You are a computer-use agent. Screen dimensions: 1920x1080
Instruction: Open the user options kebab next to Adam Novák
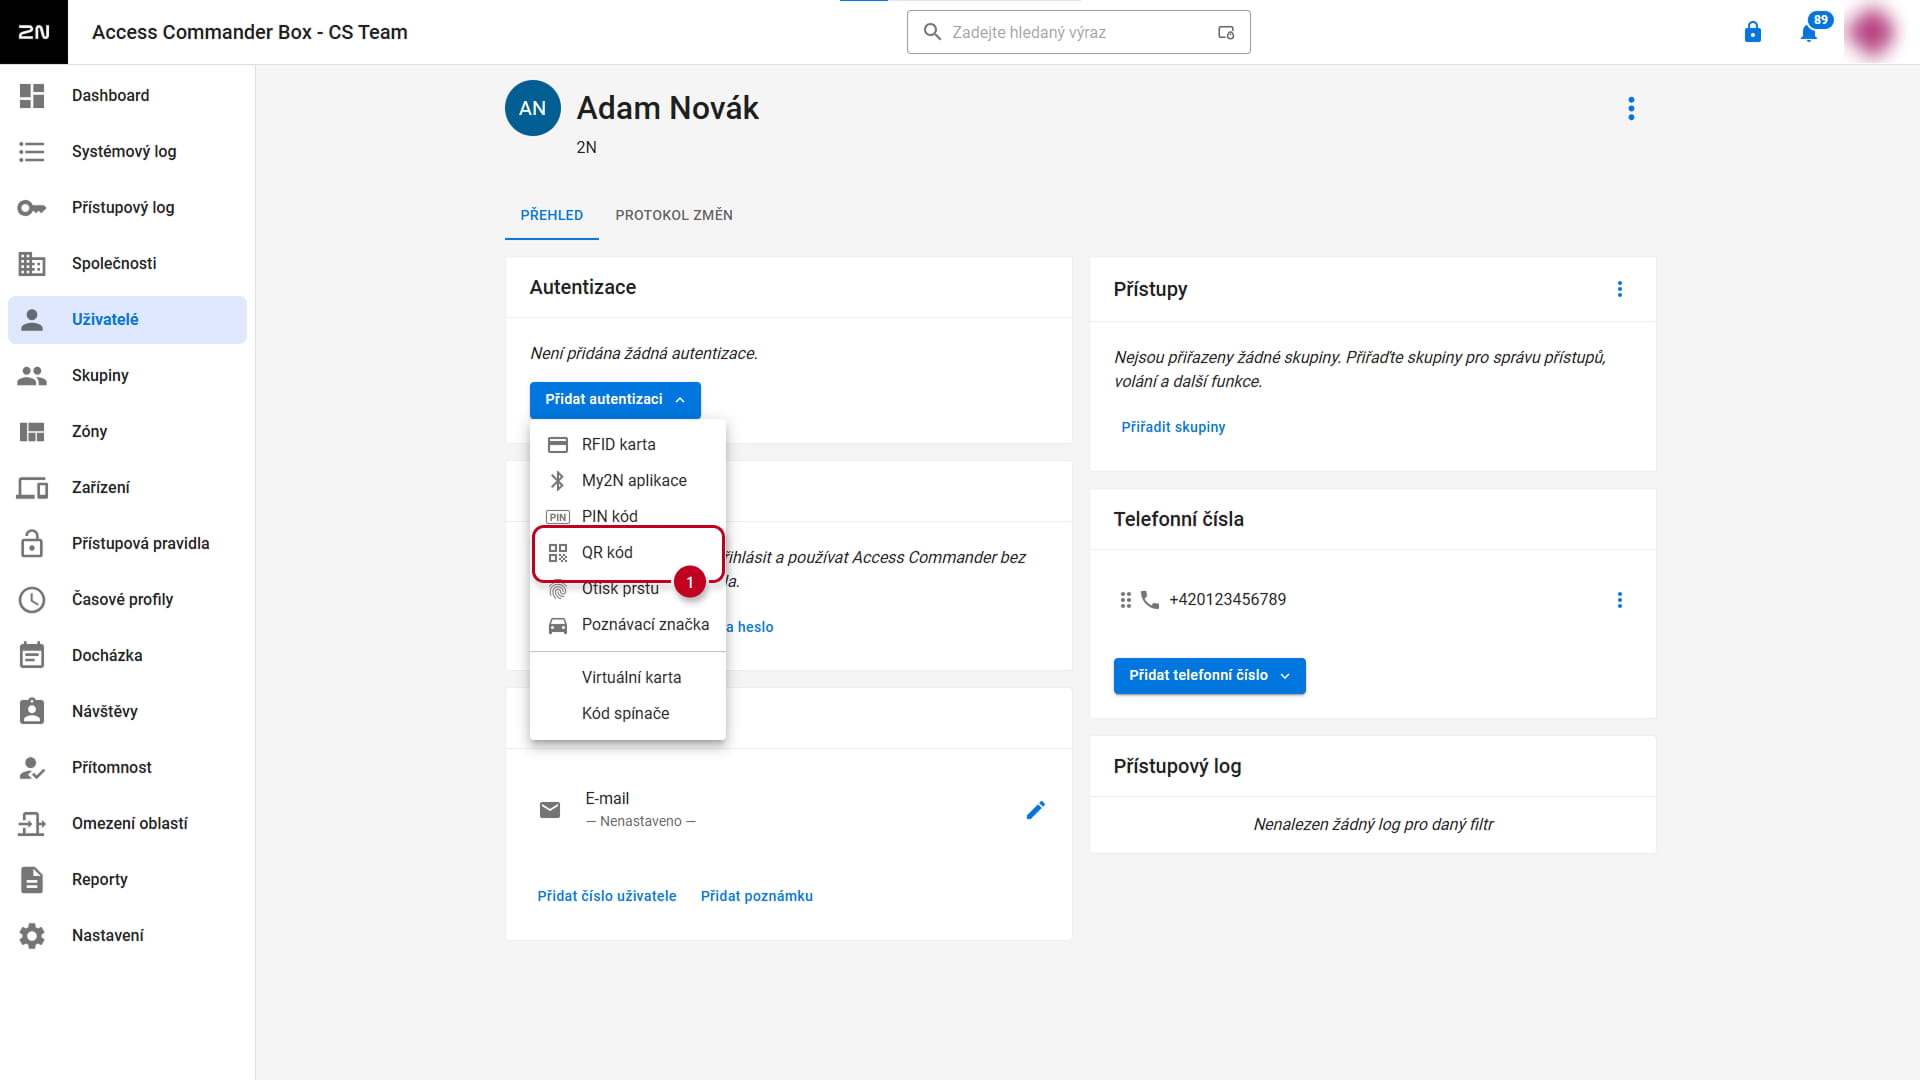tap(1631, 108)
